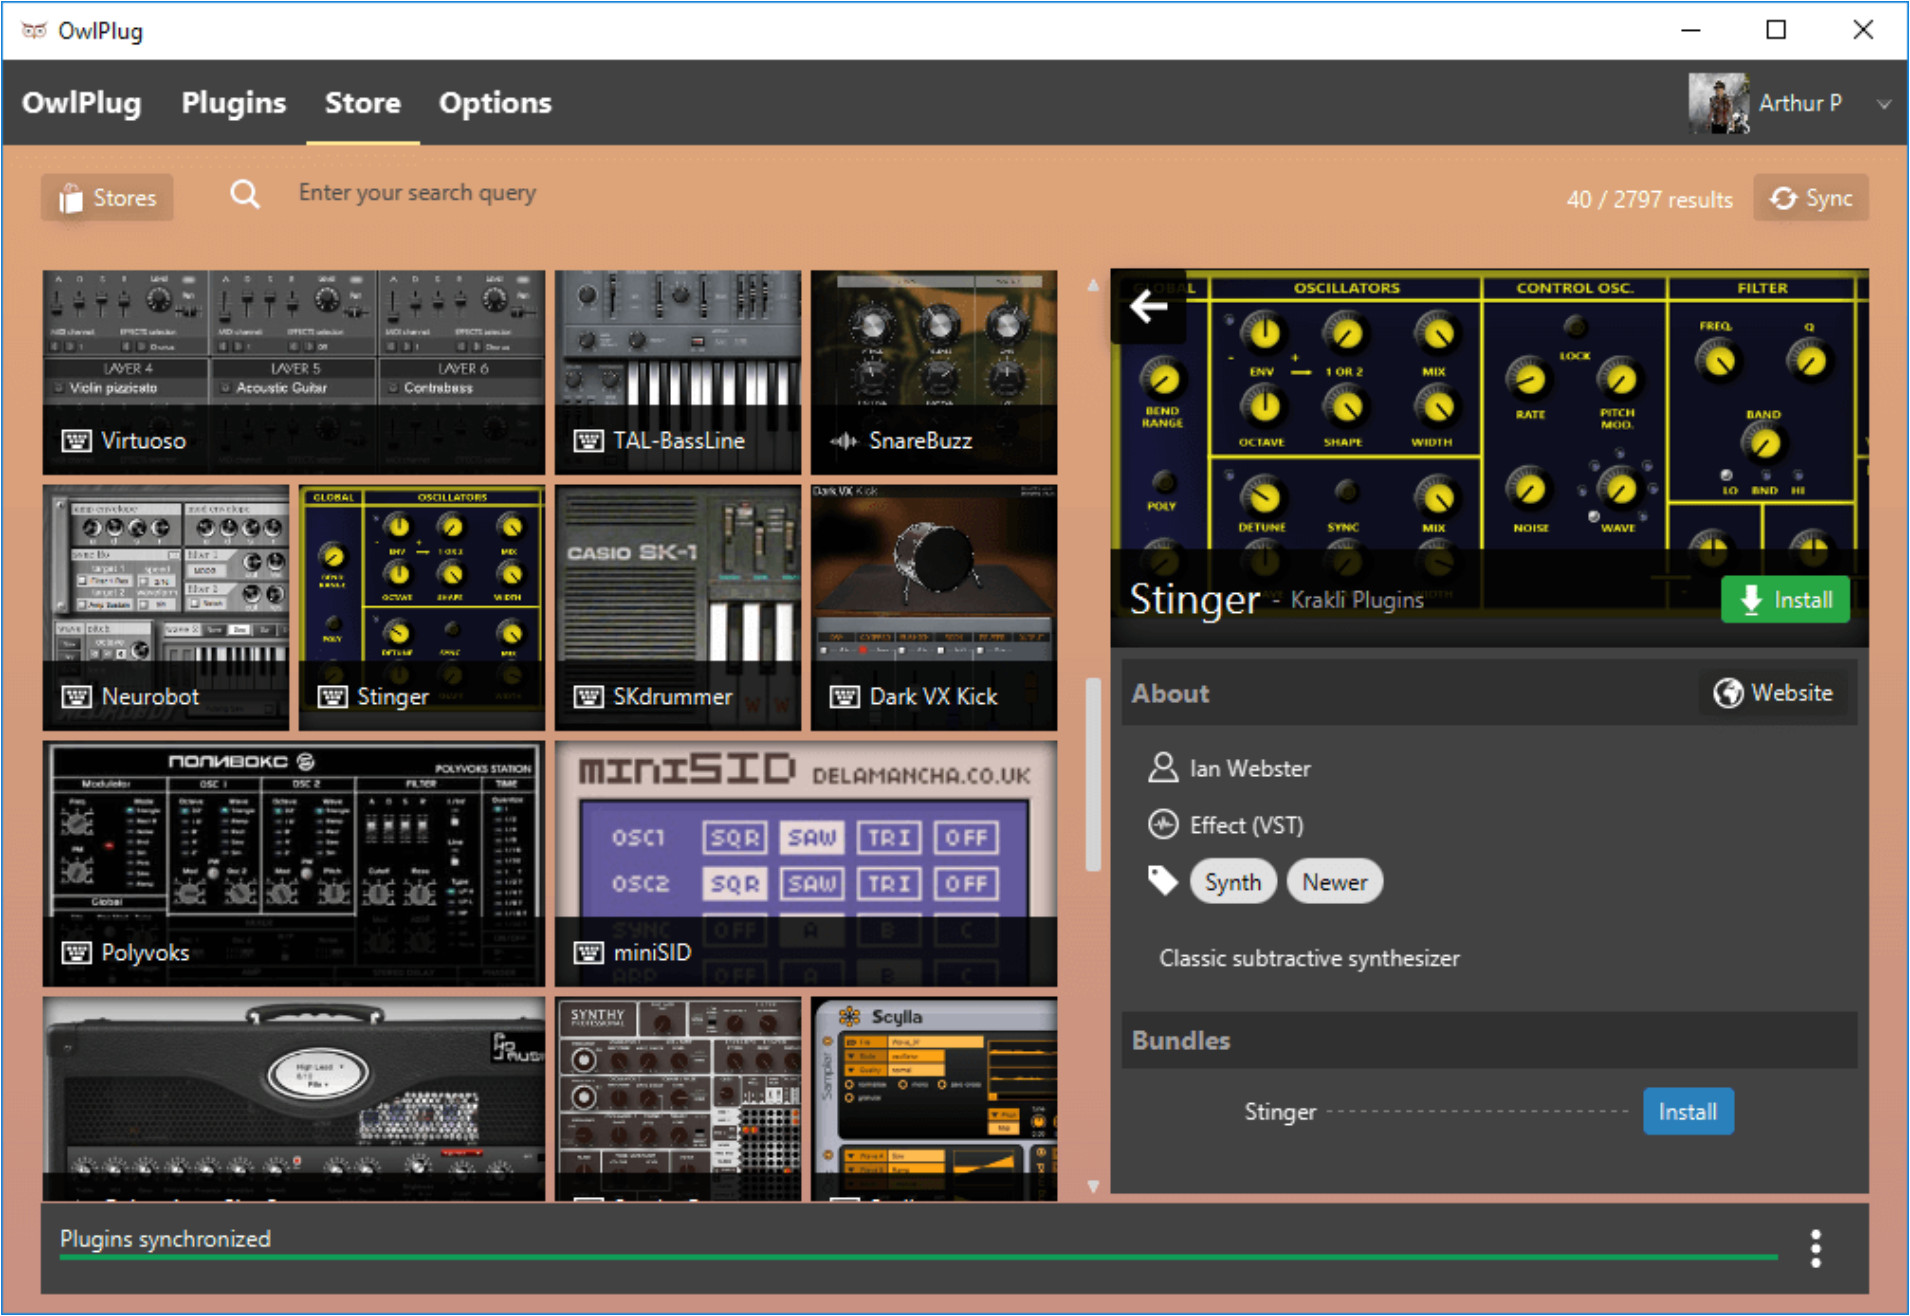Open the Stinger Website link

tap(1775, 693)
